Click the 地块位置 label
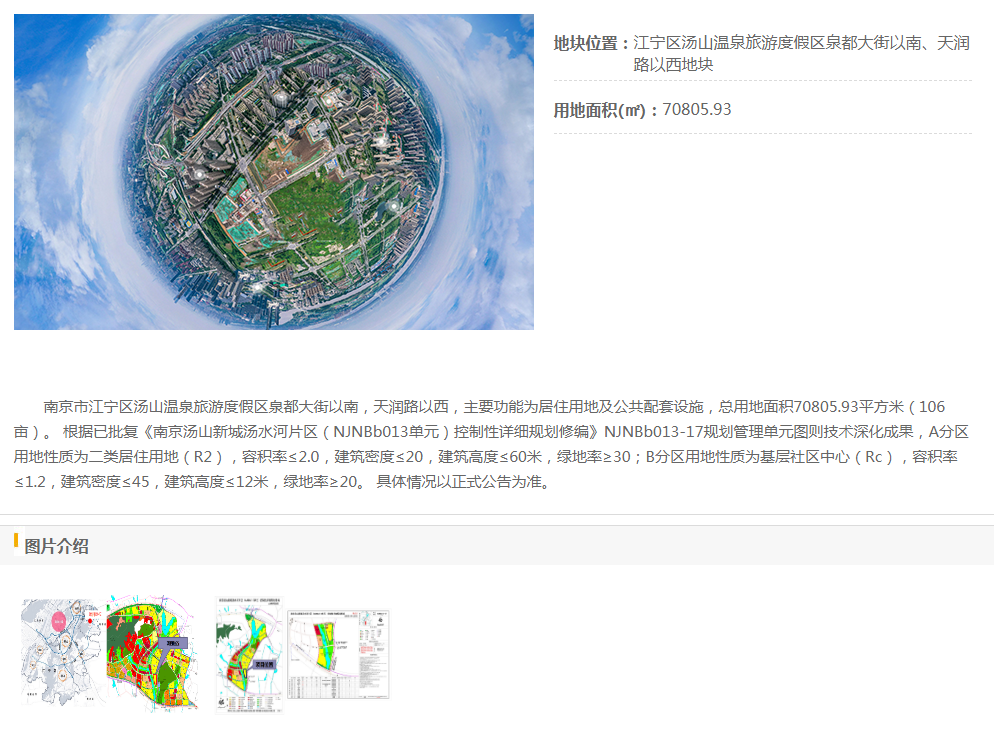 tap(591, 44)
